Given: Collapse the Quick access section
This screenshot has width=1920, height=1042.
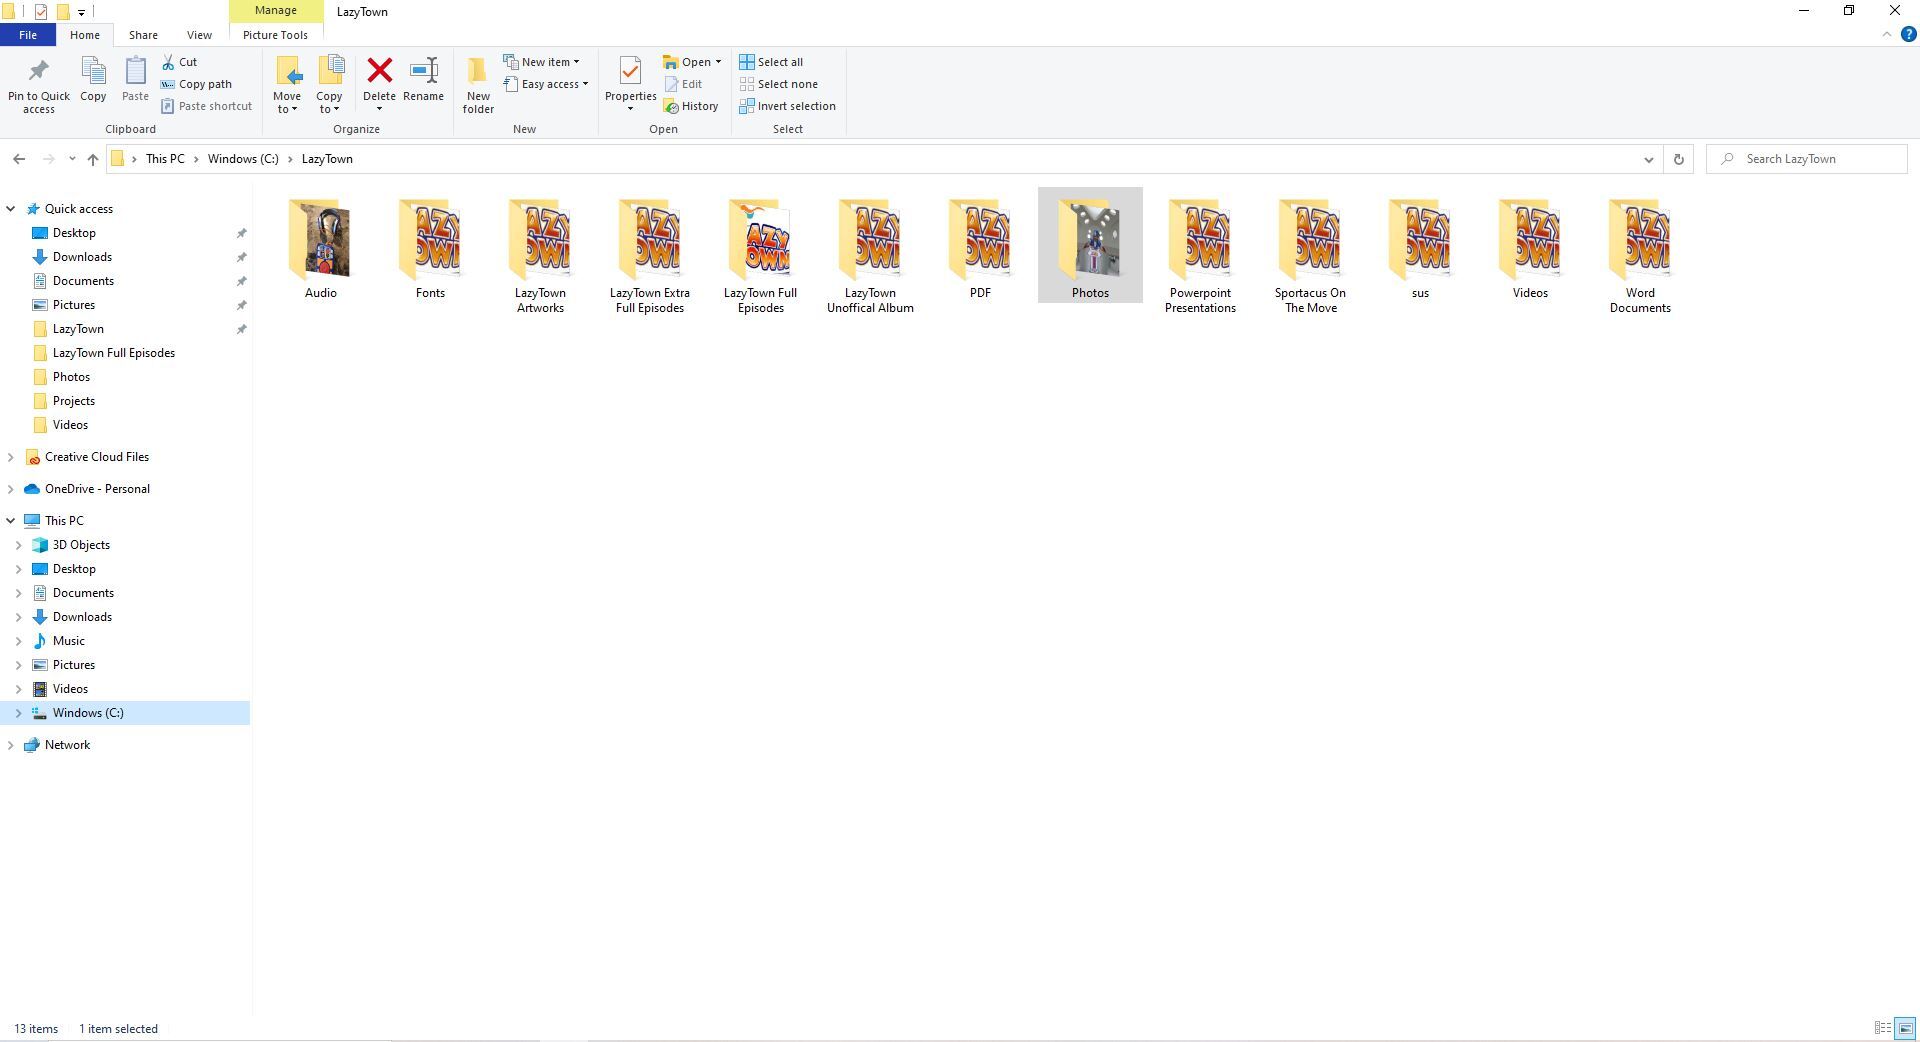Looking at the screenshot, I should pos(11,209).
